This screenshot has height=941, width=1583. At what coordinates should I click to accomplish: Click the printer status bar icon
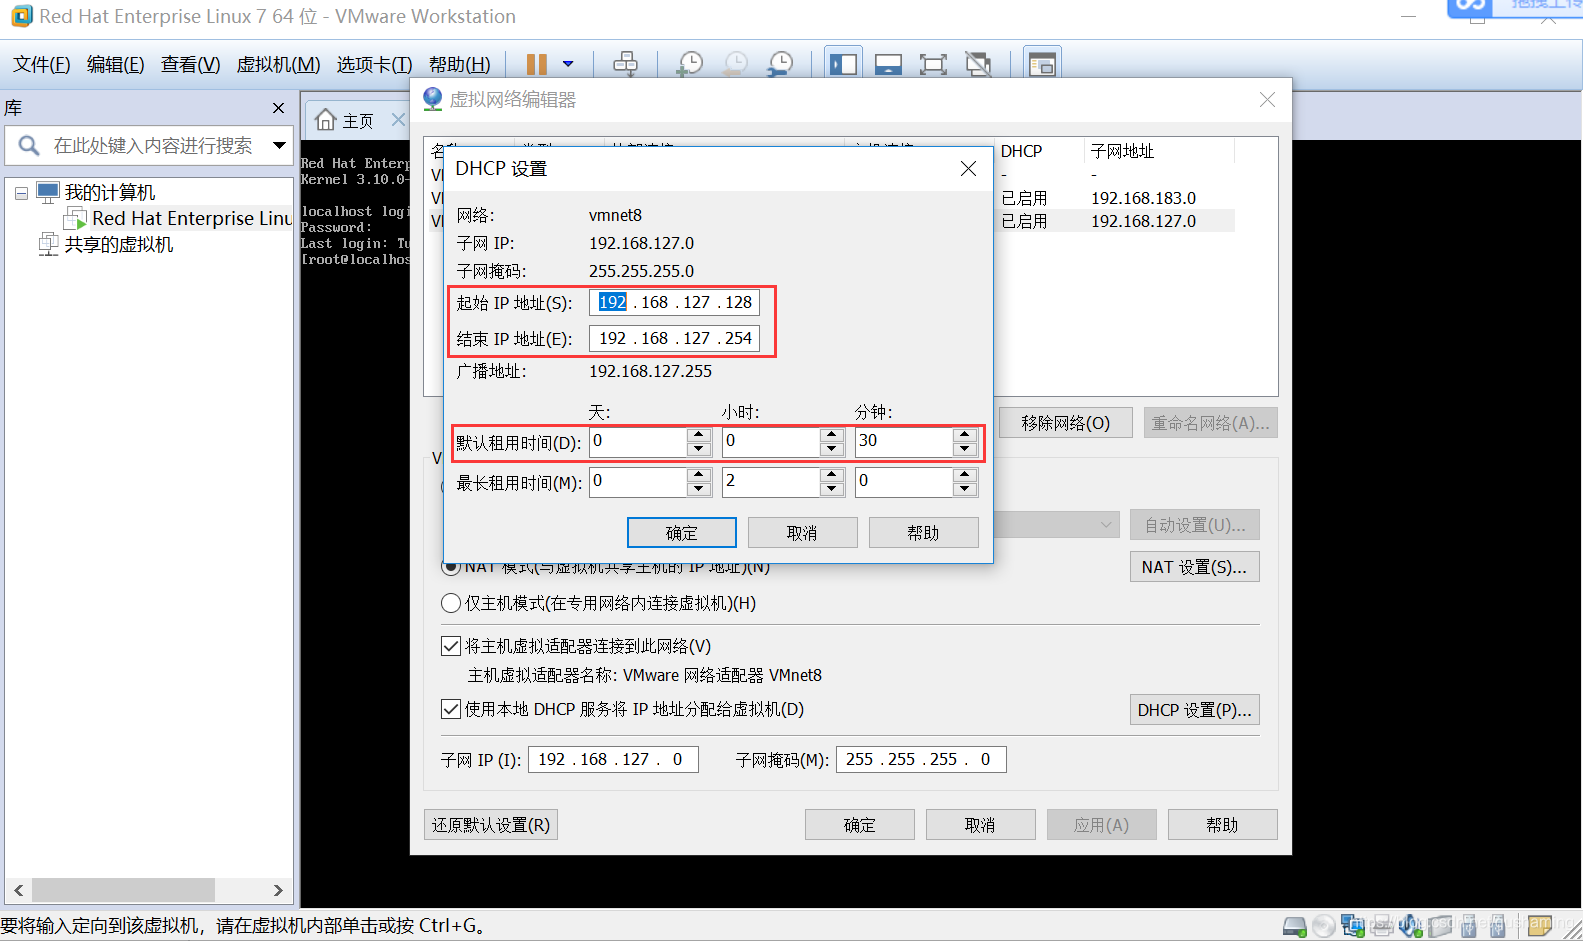click(x=1382, y=927)
